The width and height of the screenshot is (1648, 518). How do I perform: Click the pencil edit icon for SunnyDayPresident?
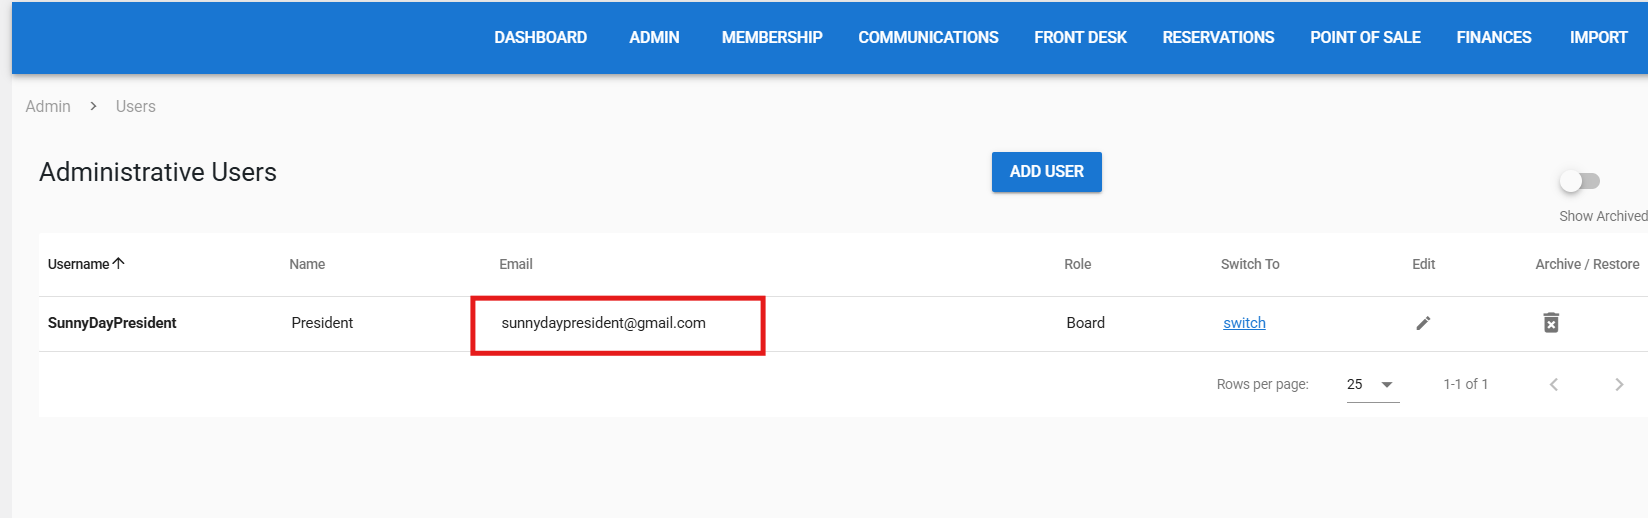(x=1423, y=323)
